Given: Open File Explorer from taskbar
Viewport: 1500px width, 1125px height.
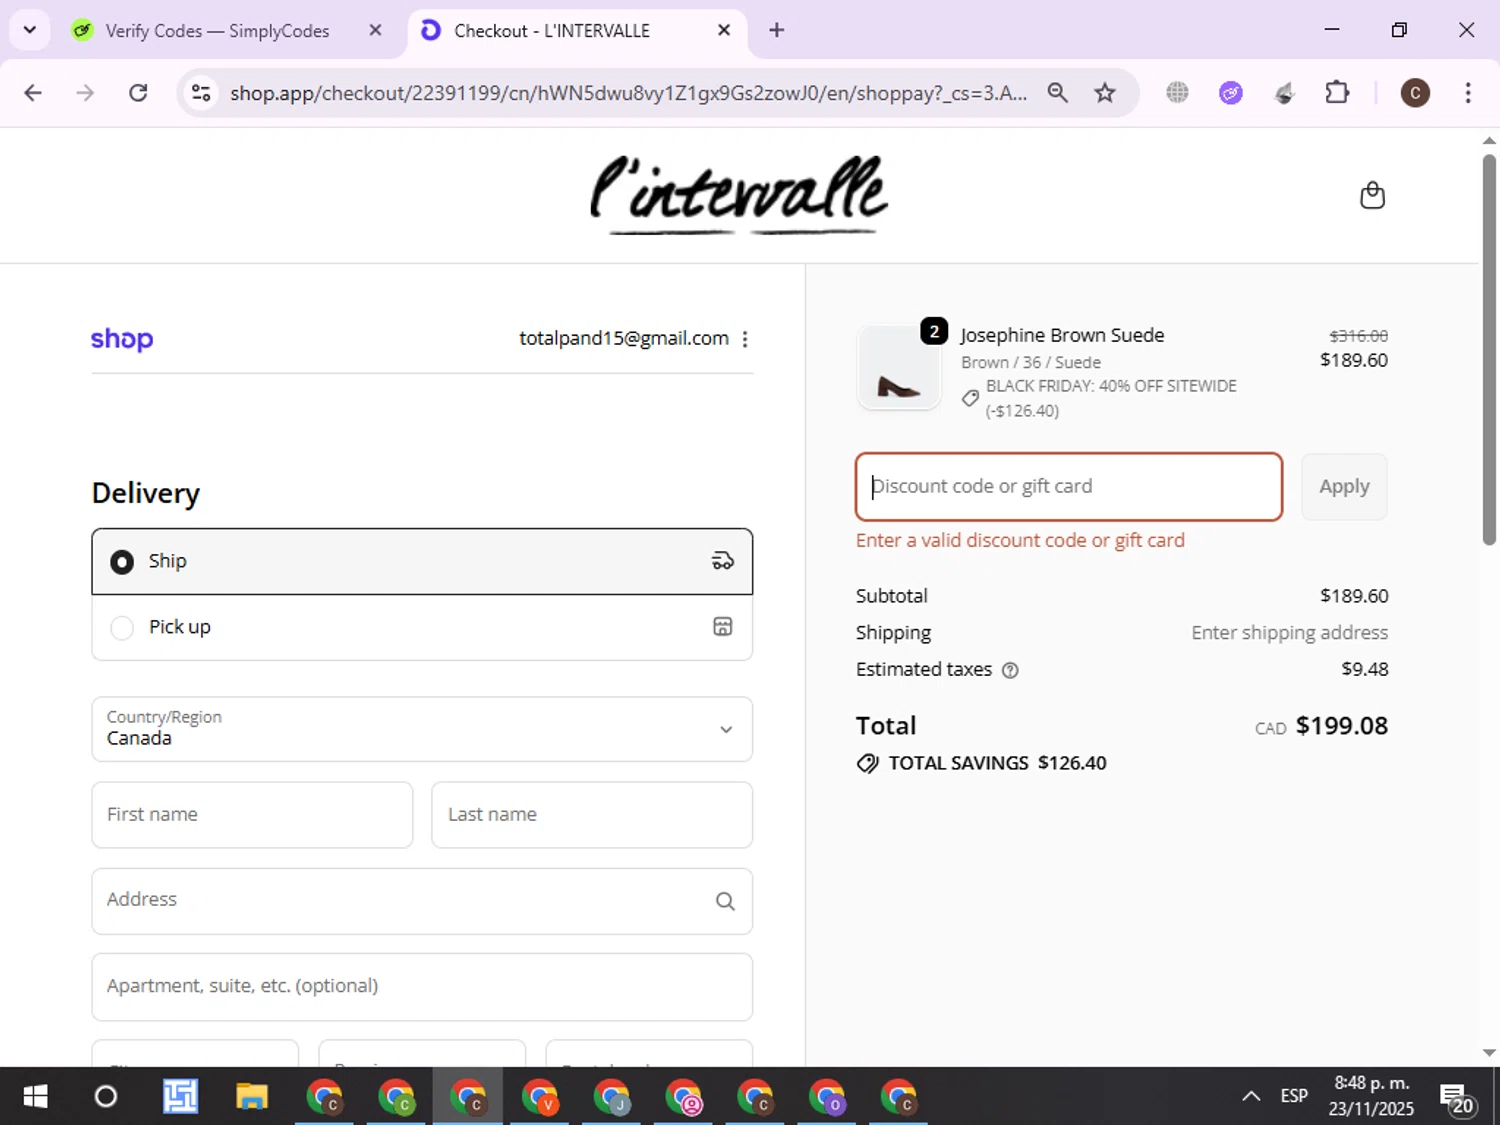Looking at the screenshot, I should click(x=252, y=1097).
